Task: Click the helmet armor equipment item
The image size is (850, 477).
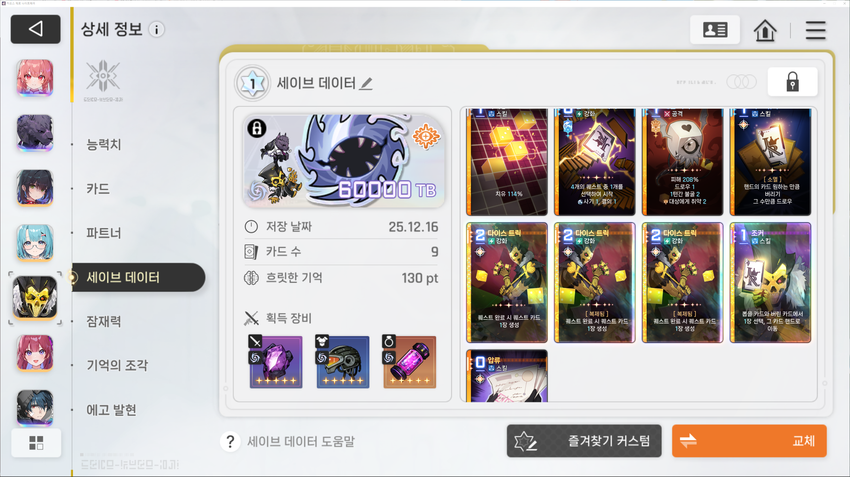Action: click(x=342, y=362)
